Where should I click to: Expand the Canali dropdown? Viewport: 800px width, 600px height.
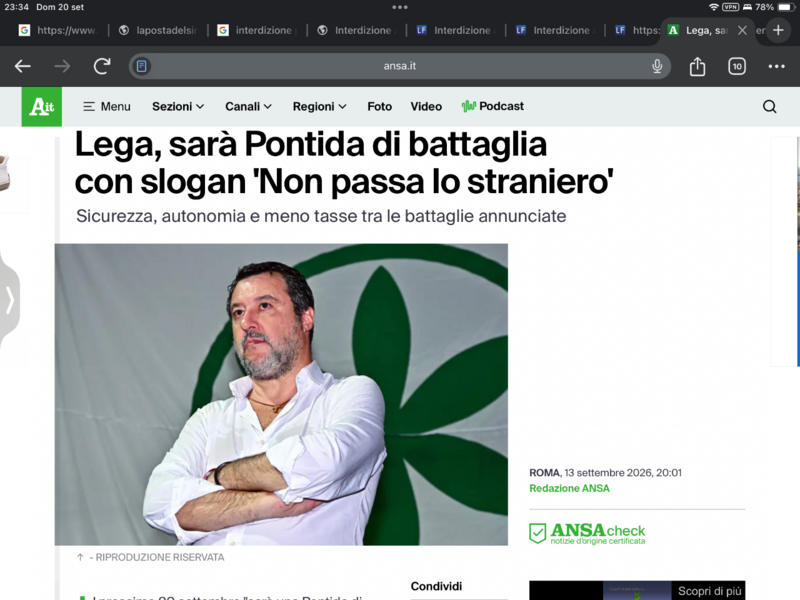pos(248,107)
